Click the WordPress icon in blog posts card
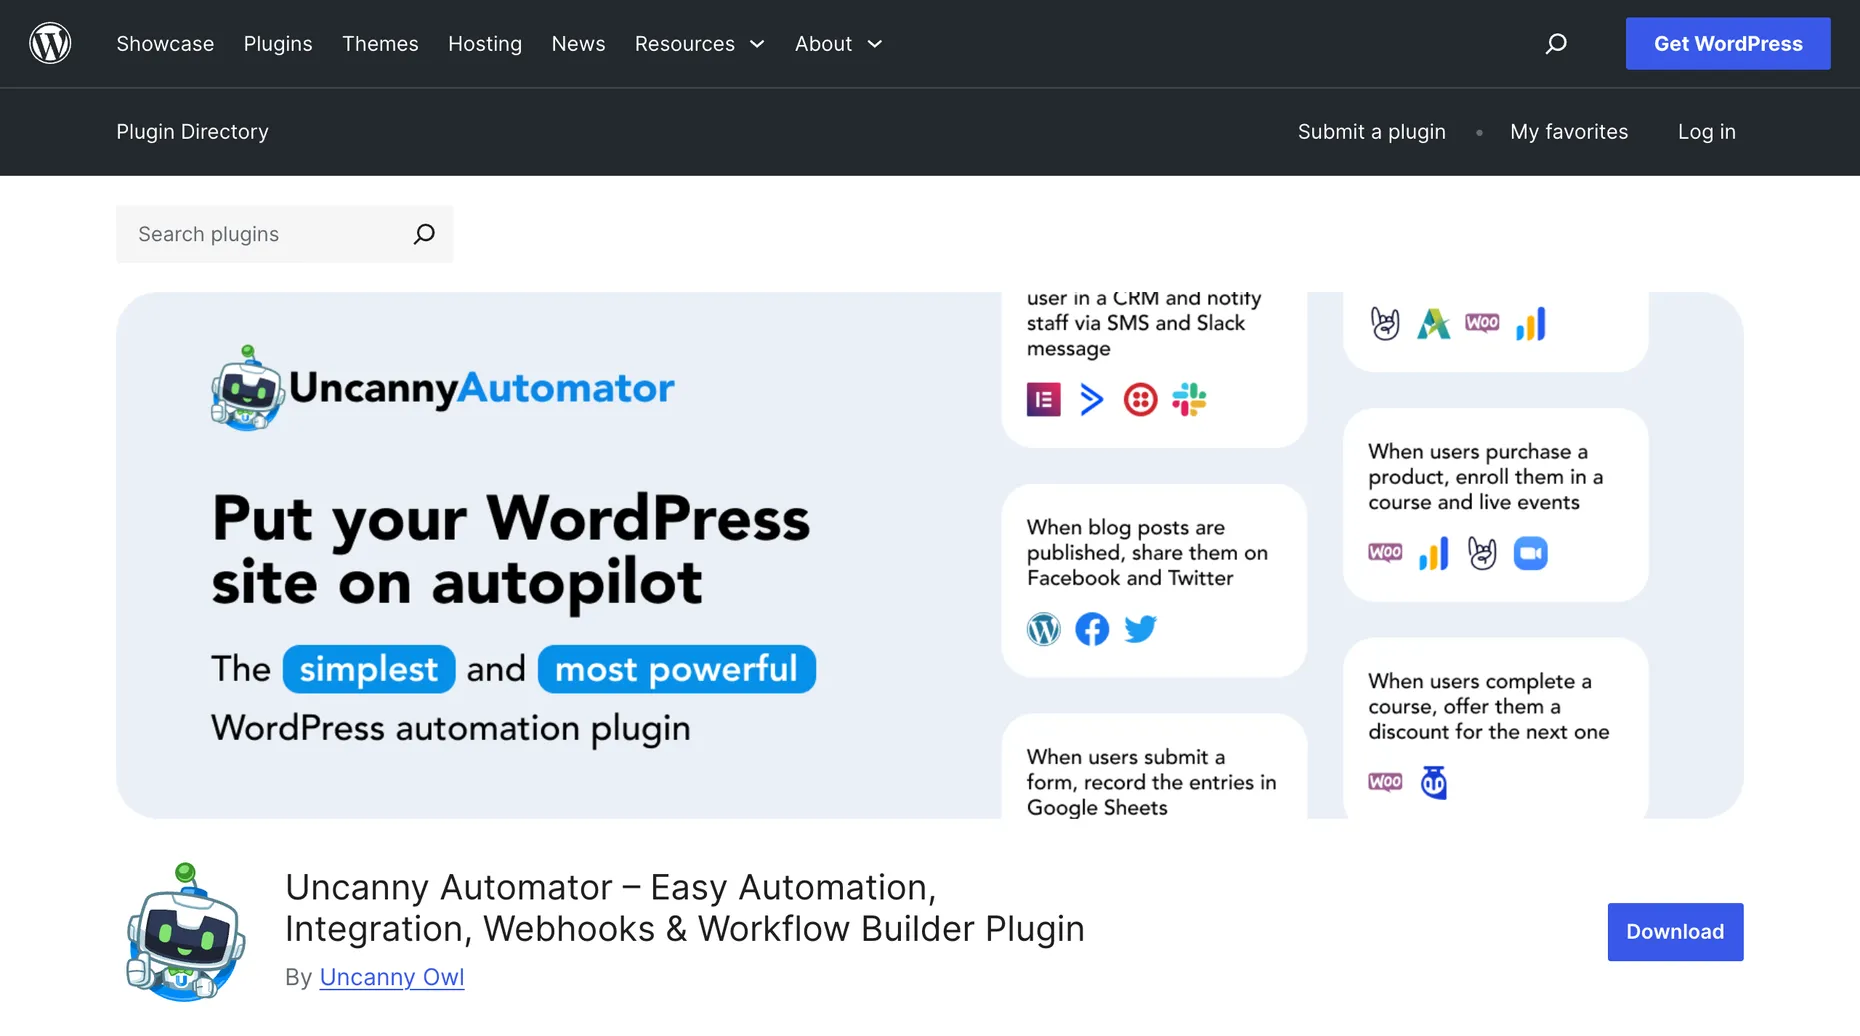Image resolution: width=1860 pixels, height=1036 pixels. (x=1043, y=629)
